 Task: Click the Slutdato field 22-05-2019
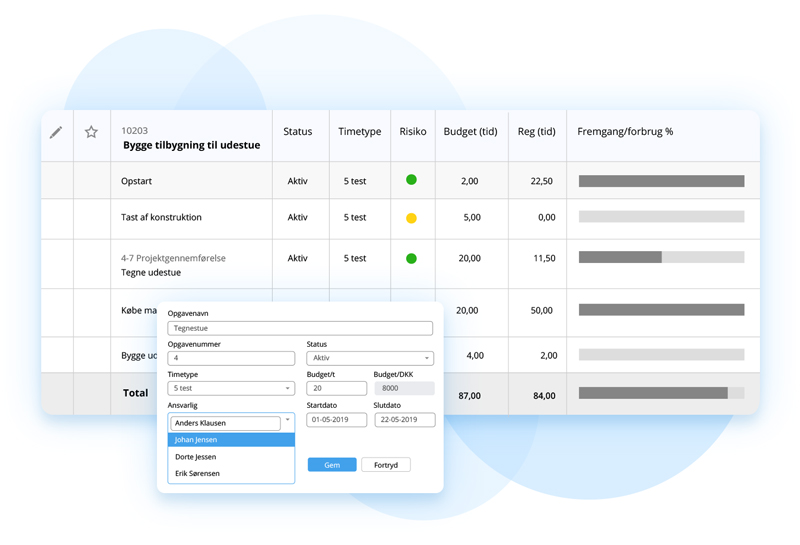point(405,419)
